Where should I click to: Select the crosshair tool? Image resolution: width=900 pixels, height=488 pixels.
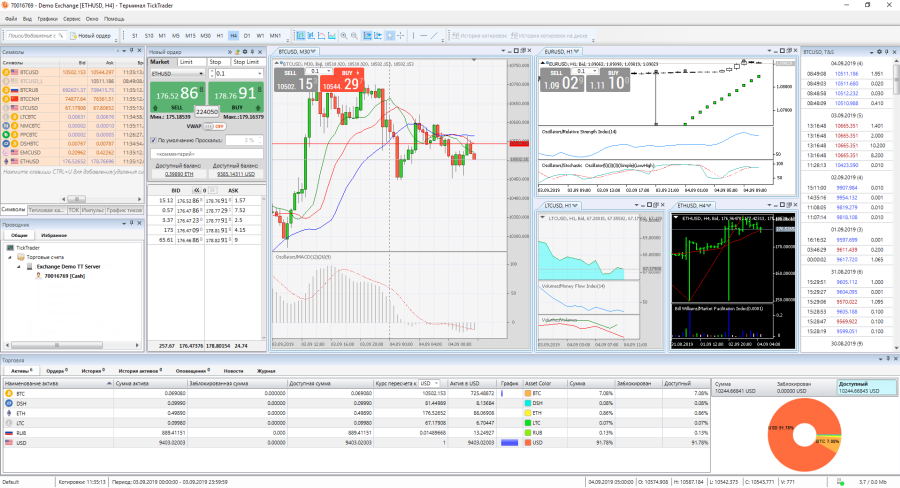click(401, 36)
